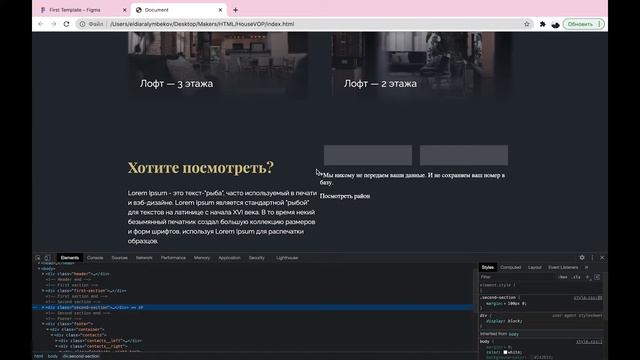The width and height of the screenshot is (640, 360).
Task: Open style.css link for the body rule
Action: [589, 342]
